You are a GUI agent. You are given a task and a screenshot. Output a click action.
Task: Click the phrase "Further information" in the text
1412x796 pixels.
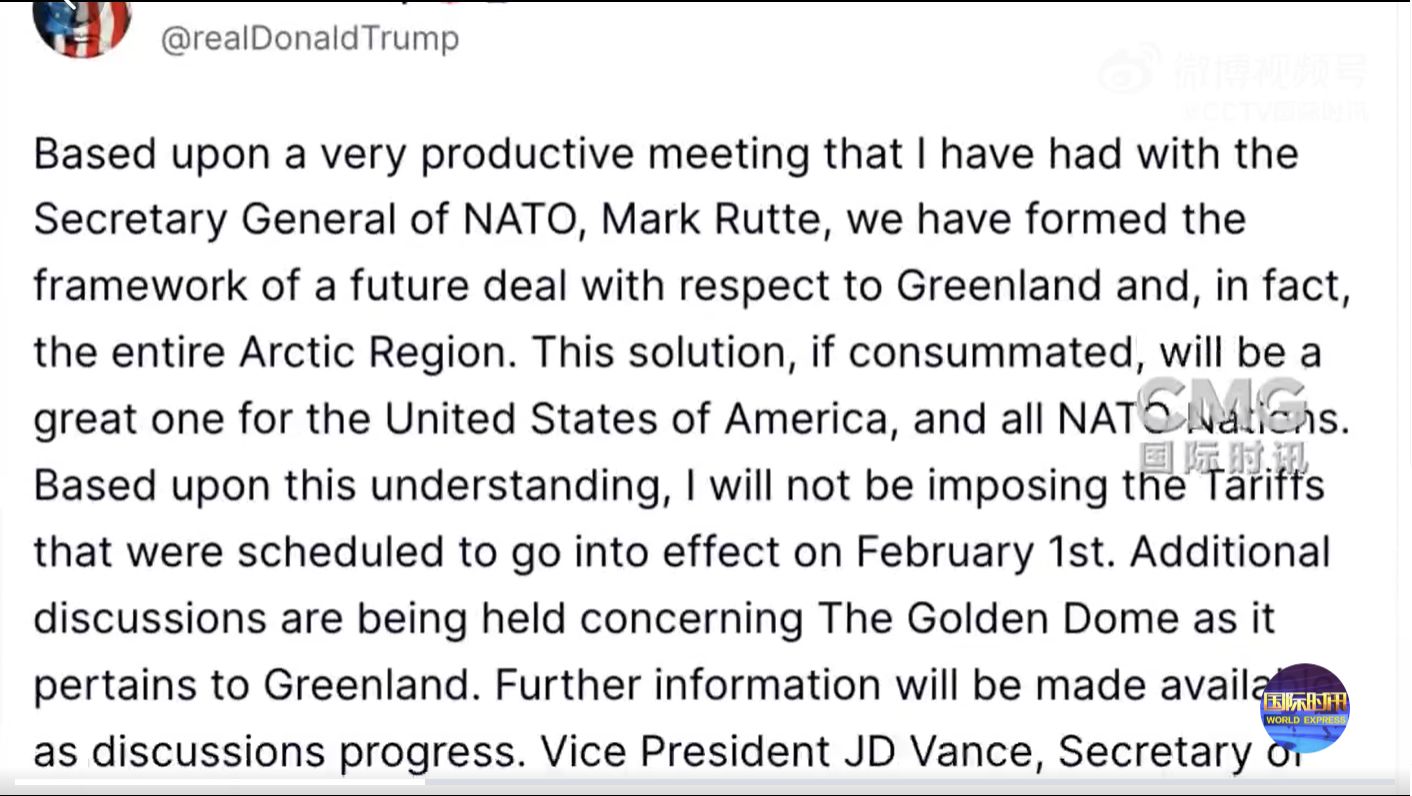click(687, 685)
